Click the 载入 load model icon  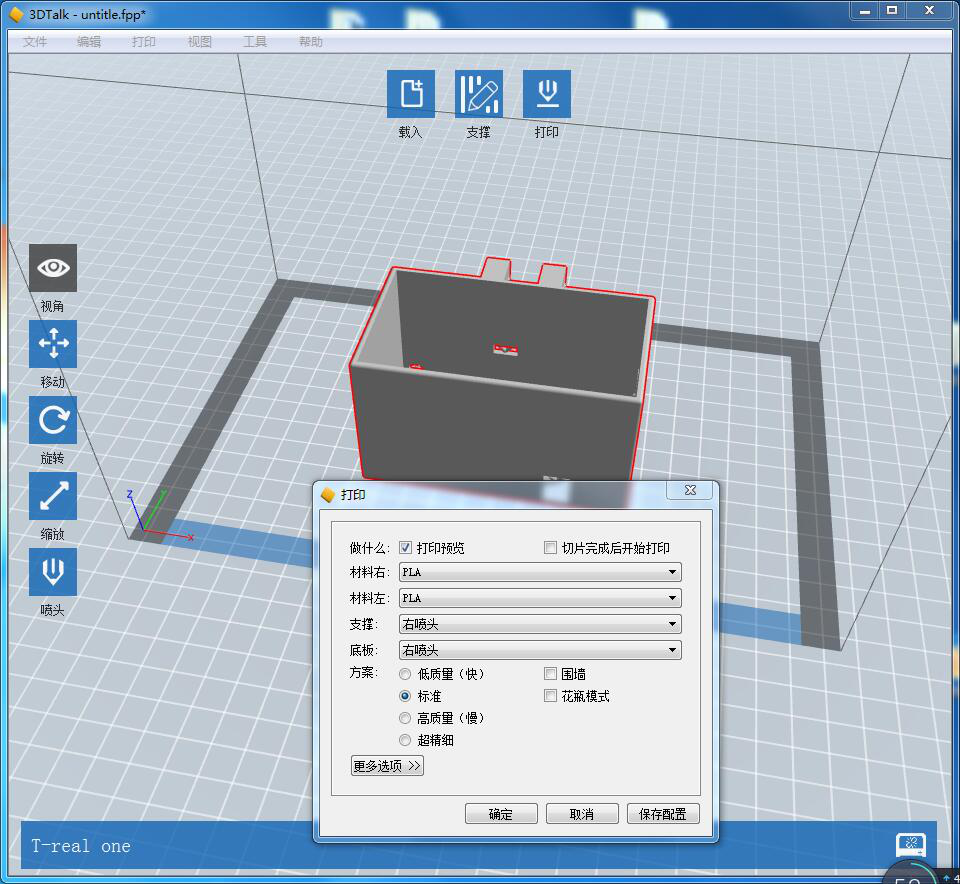[411, 94]
